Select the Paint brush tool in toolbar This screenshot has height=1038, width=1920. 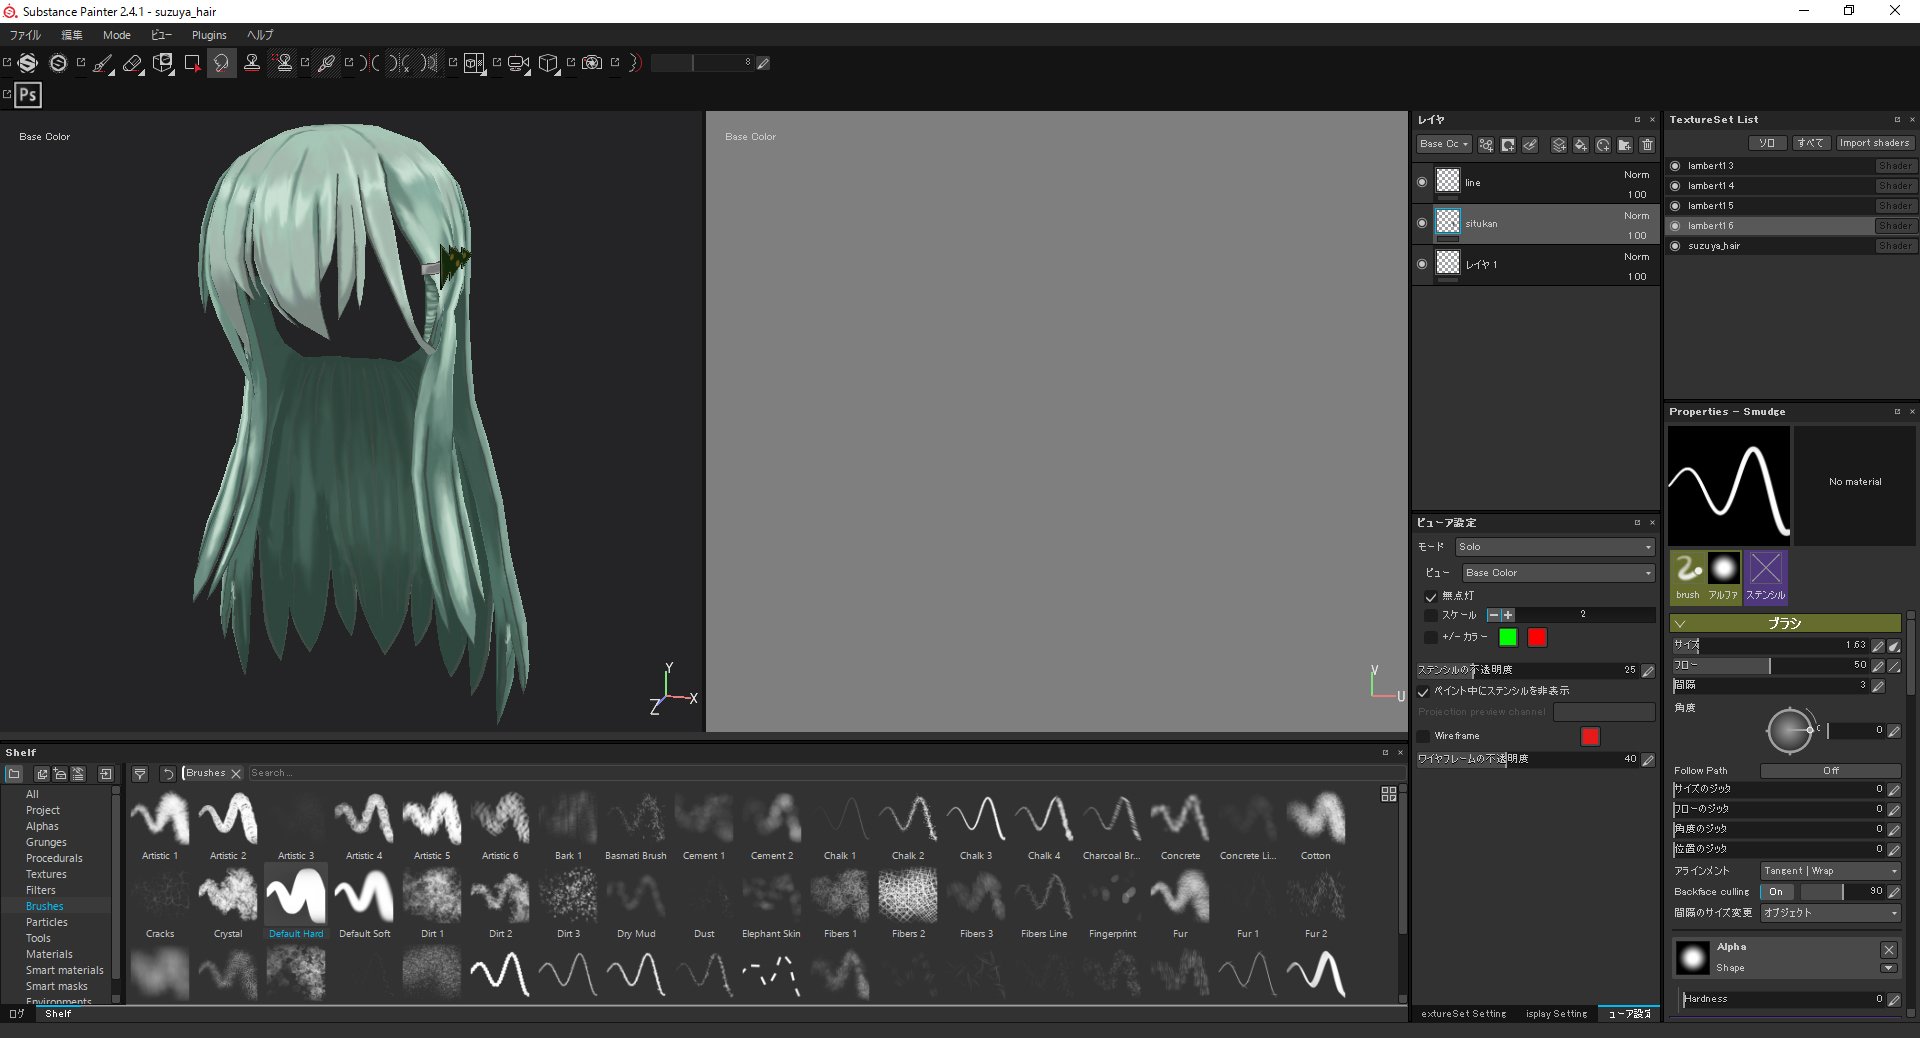click(103, 64)
